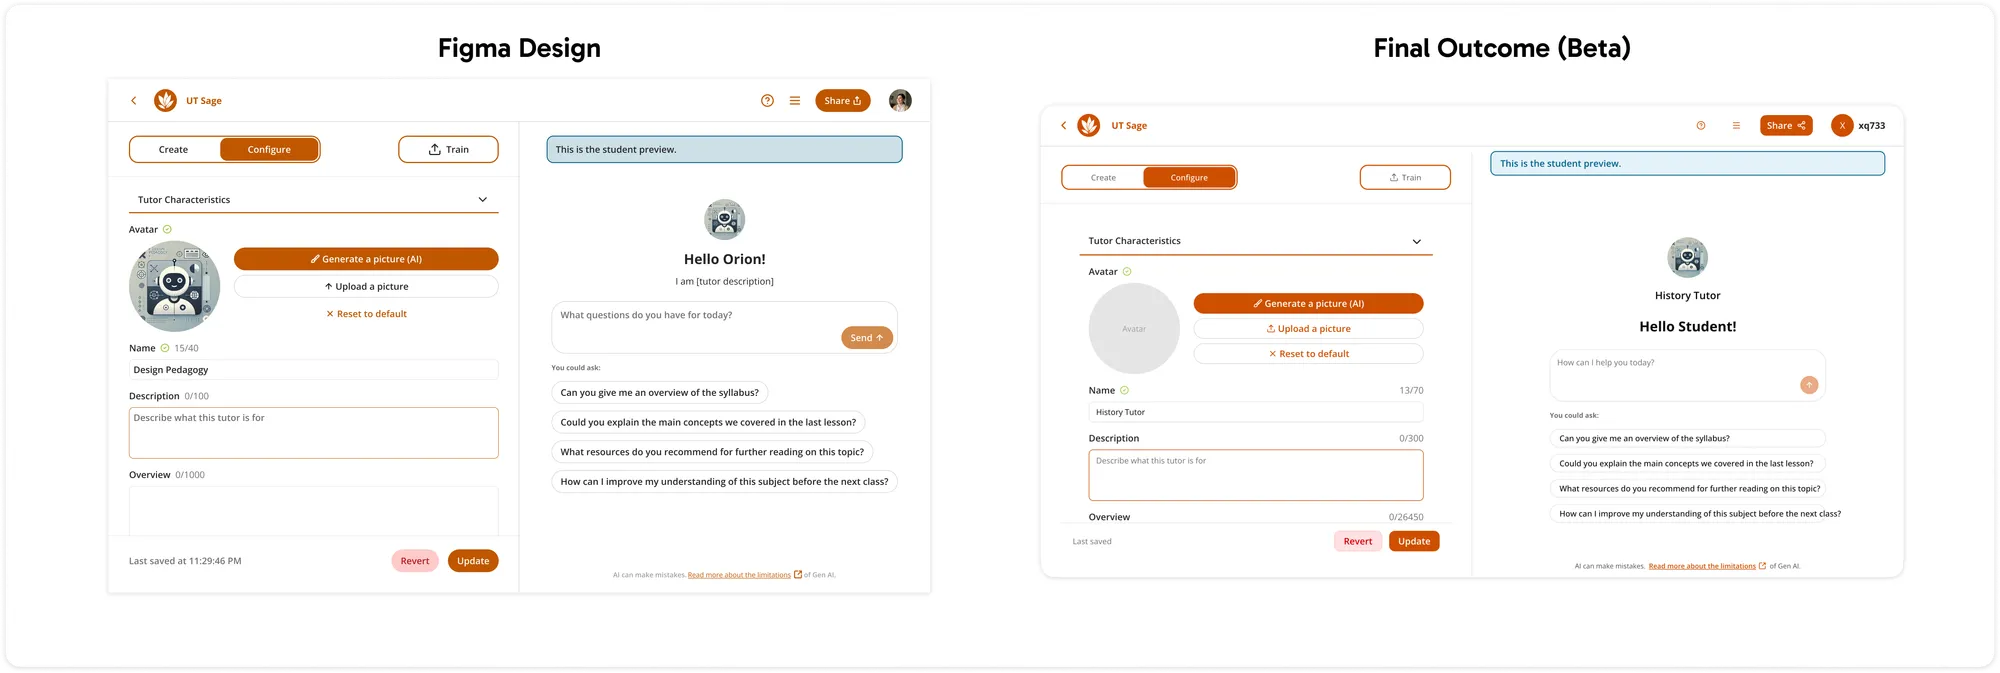Focus the Description textarea in Final Outcome
The image size is (2000, 673).
[1256, 475]
